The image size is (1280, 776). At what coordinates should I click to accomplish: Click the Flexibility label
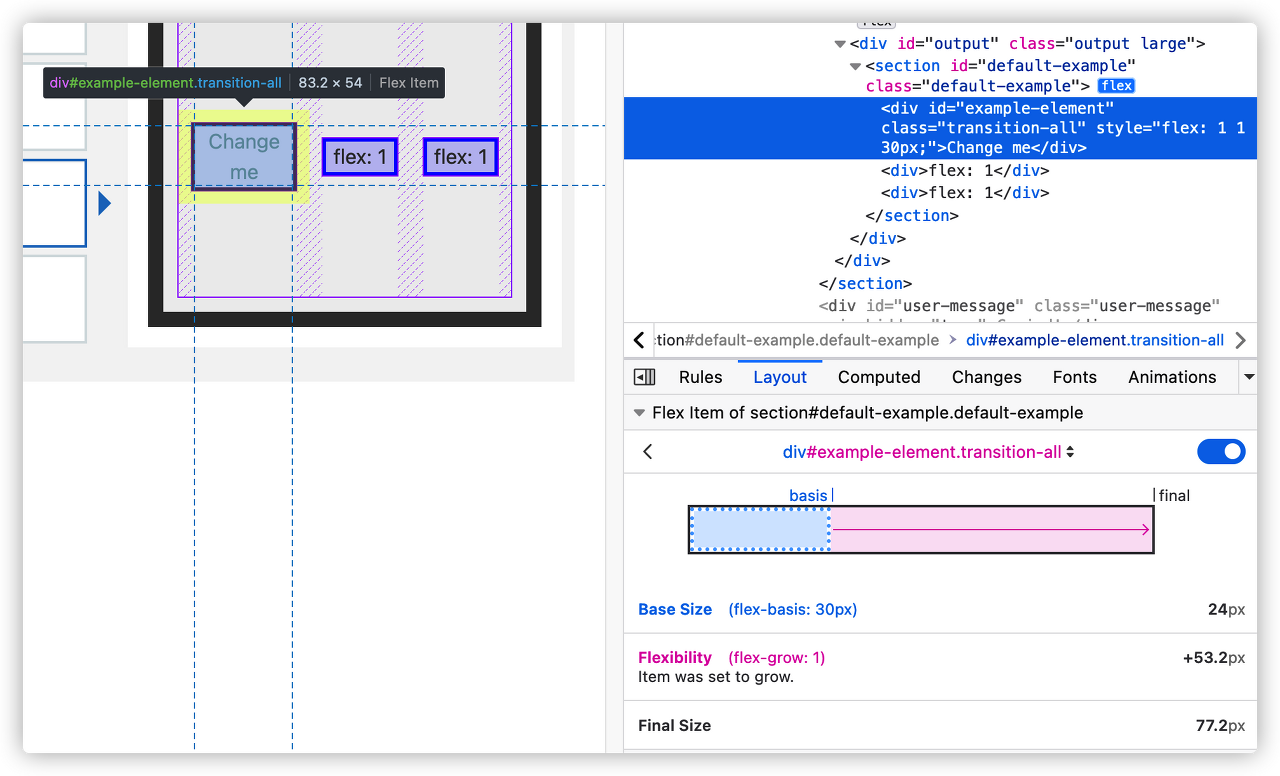(x=675, y=657)
